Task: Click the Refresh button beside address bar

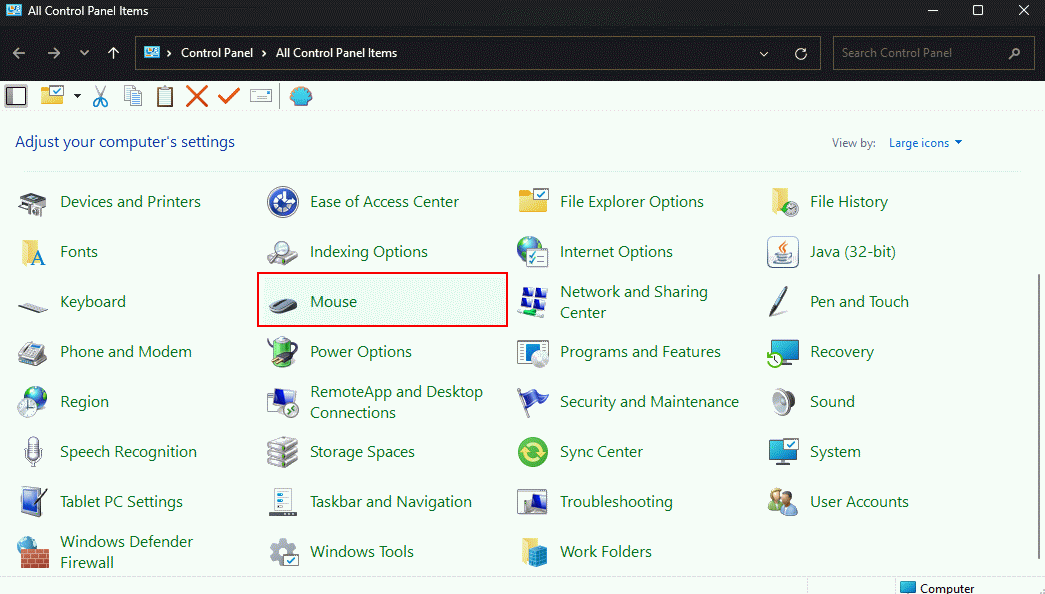Action: coord(800,53)
